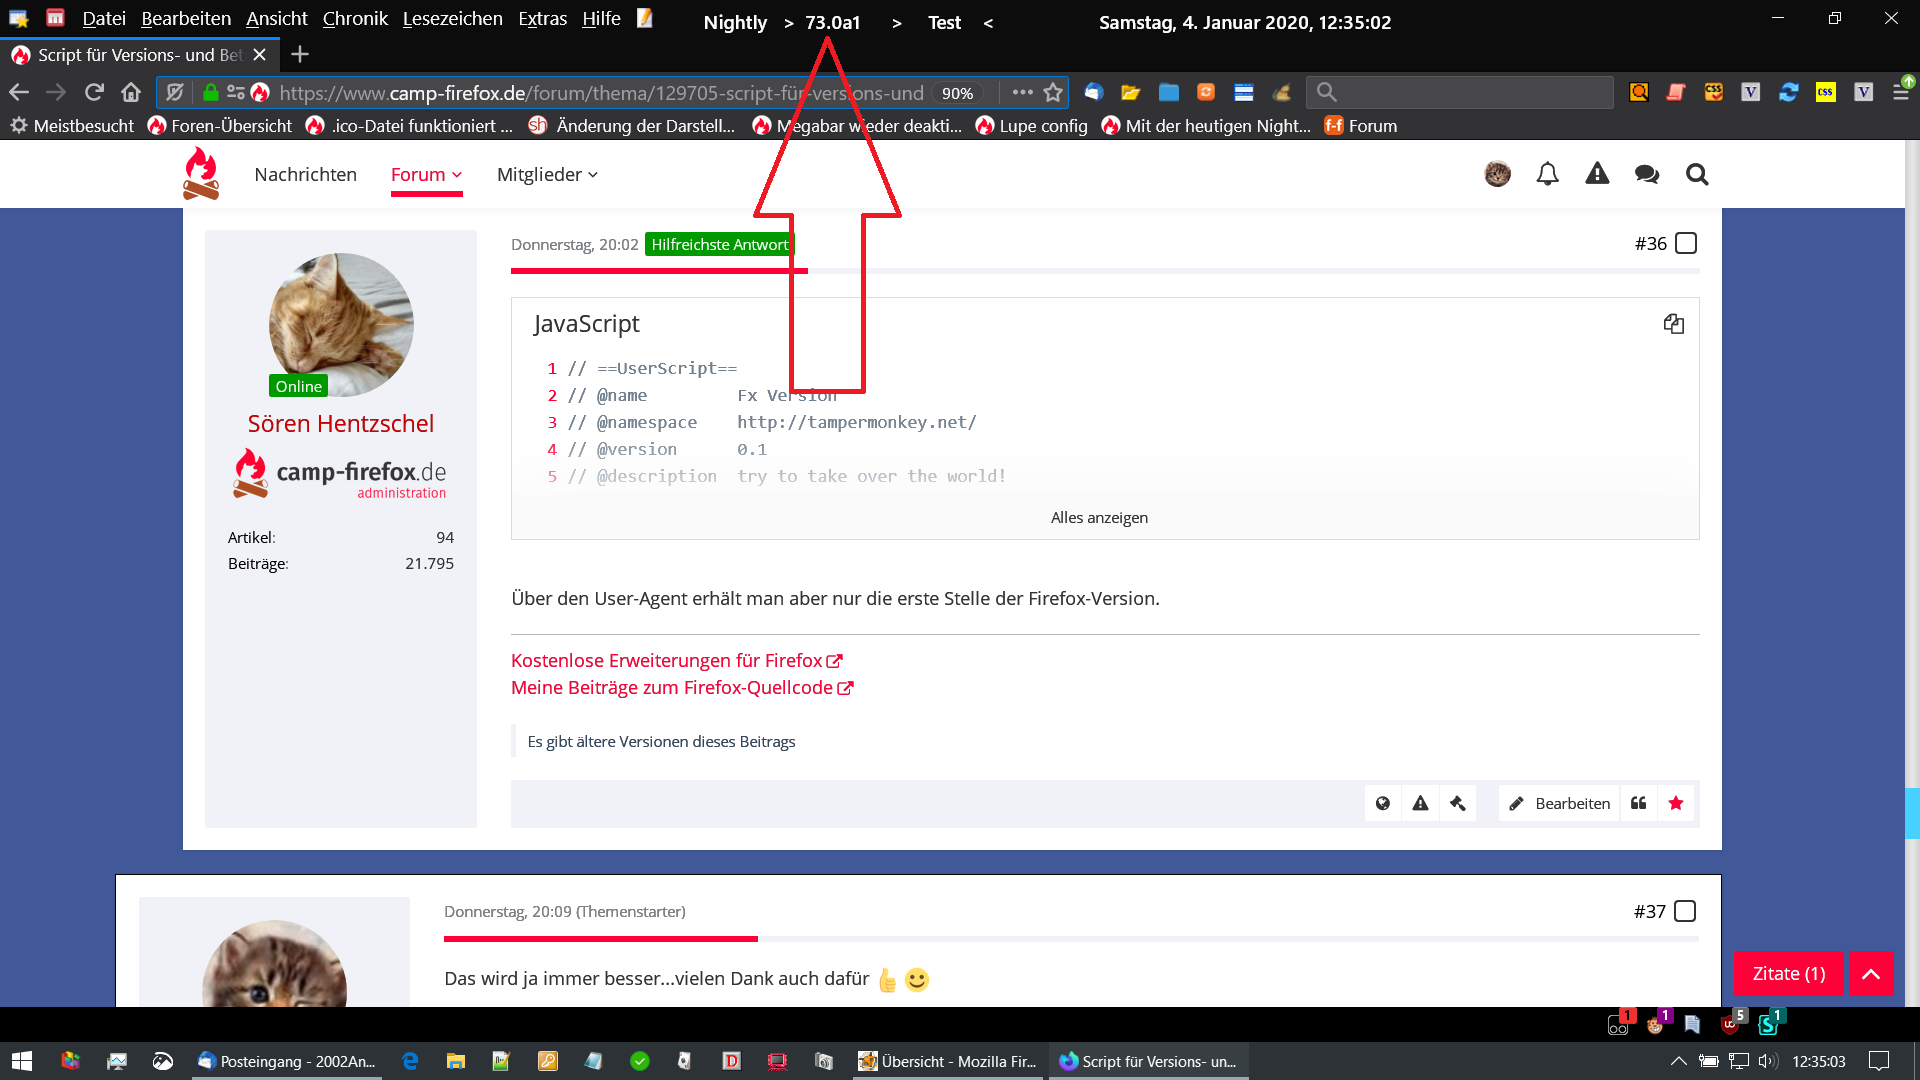Click the Bearbeiten button on post #36
Screen dimensions: 1920x1080
click(1559, 803)
